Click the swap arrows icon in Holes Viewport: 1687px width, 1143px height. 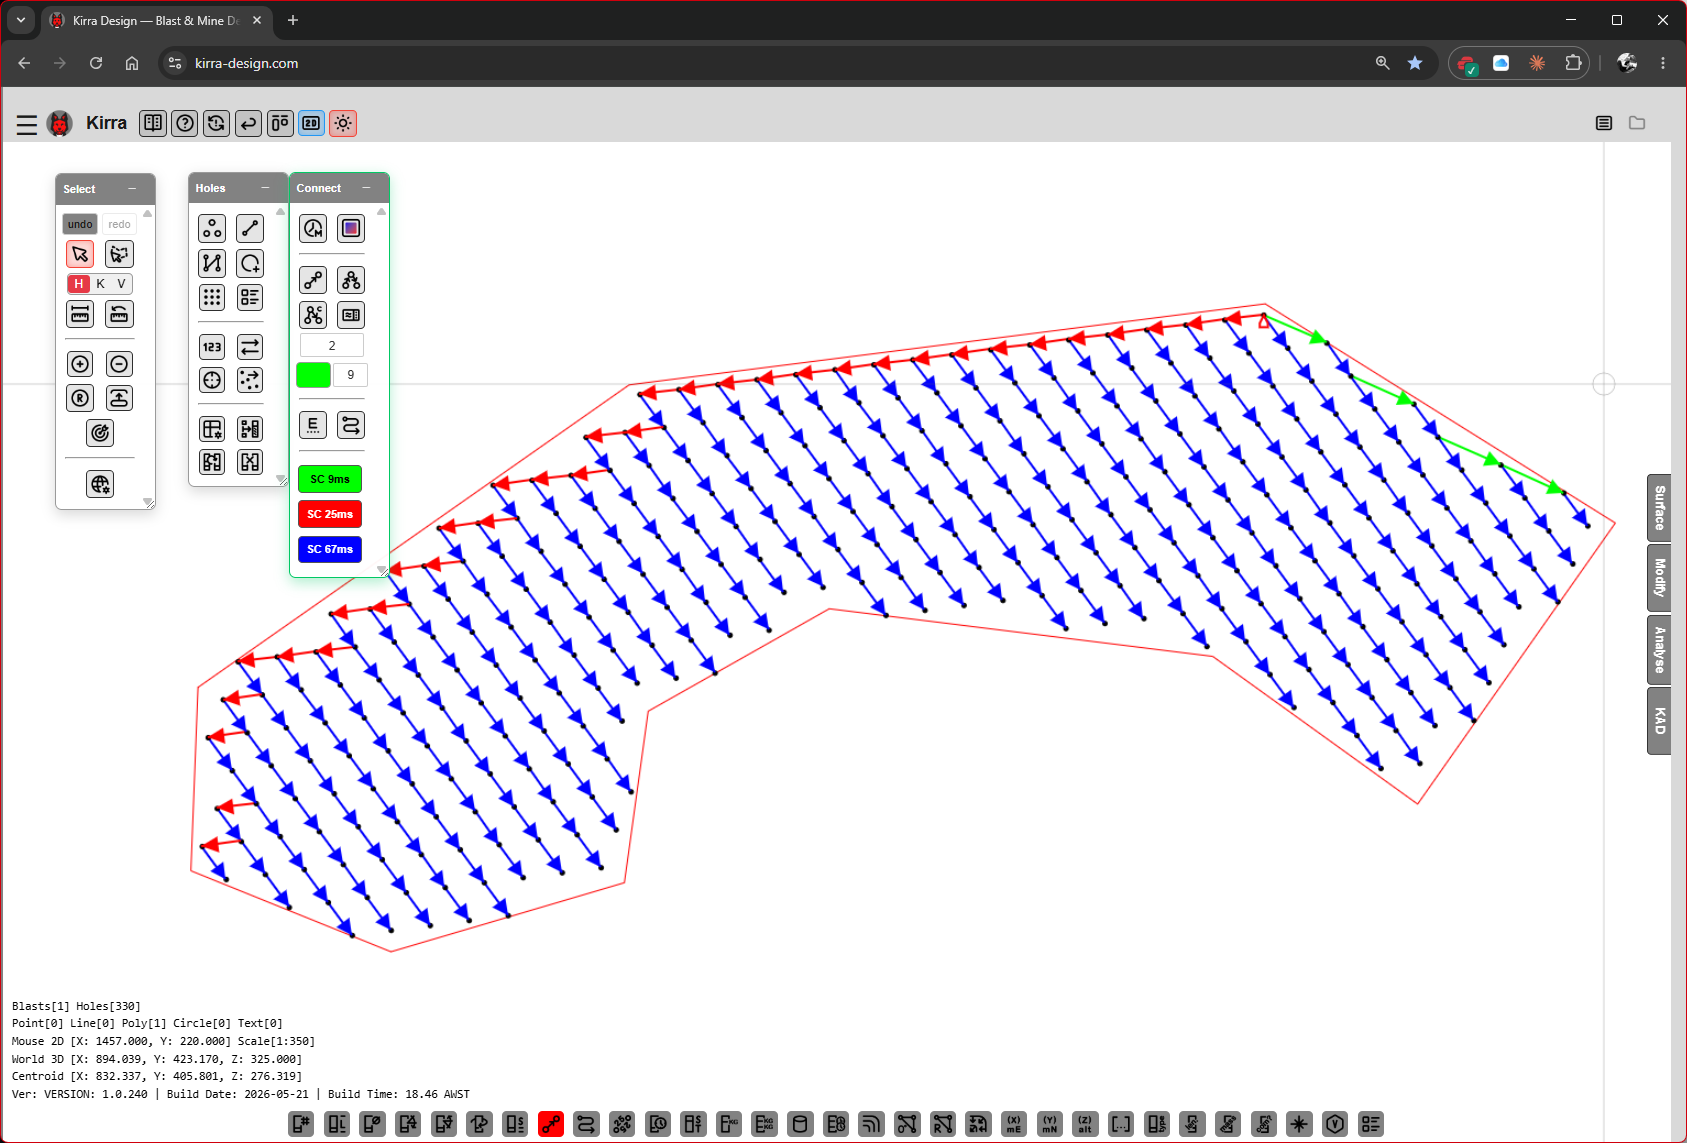[250, 347]
